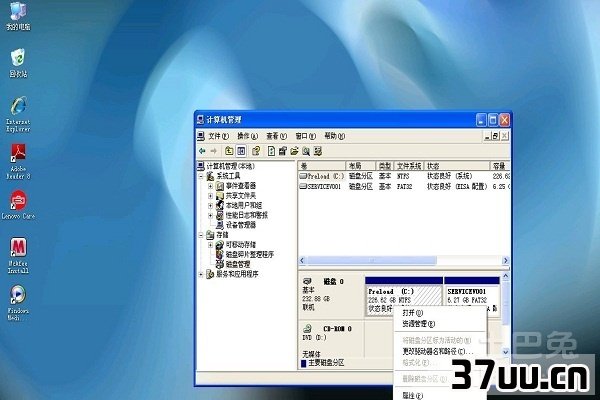The height and width of the screenshot is (400, 600).
Task: Open the 我的电脑 desktop icon
Action: 18,16
